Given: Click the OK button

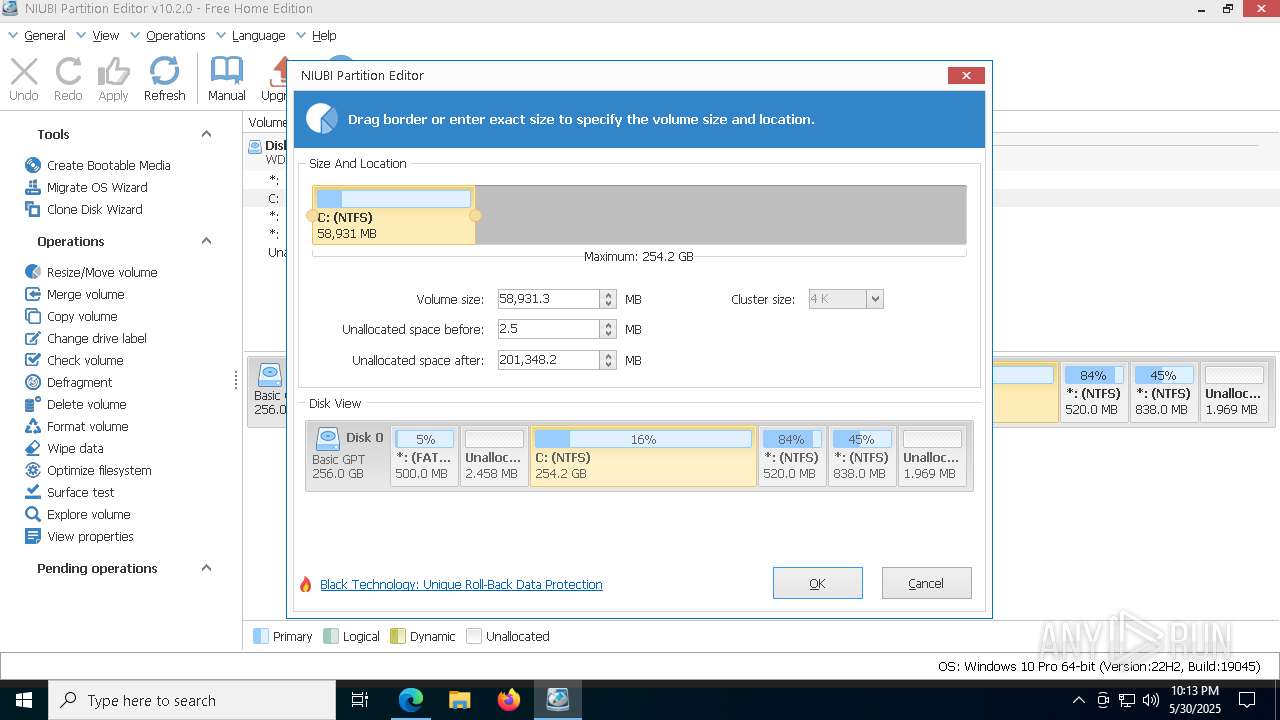Looking at the screenshot, I should click(x=817, y=583).
